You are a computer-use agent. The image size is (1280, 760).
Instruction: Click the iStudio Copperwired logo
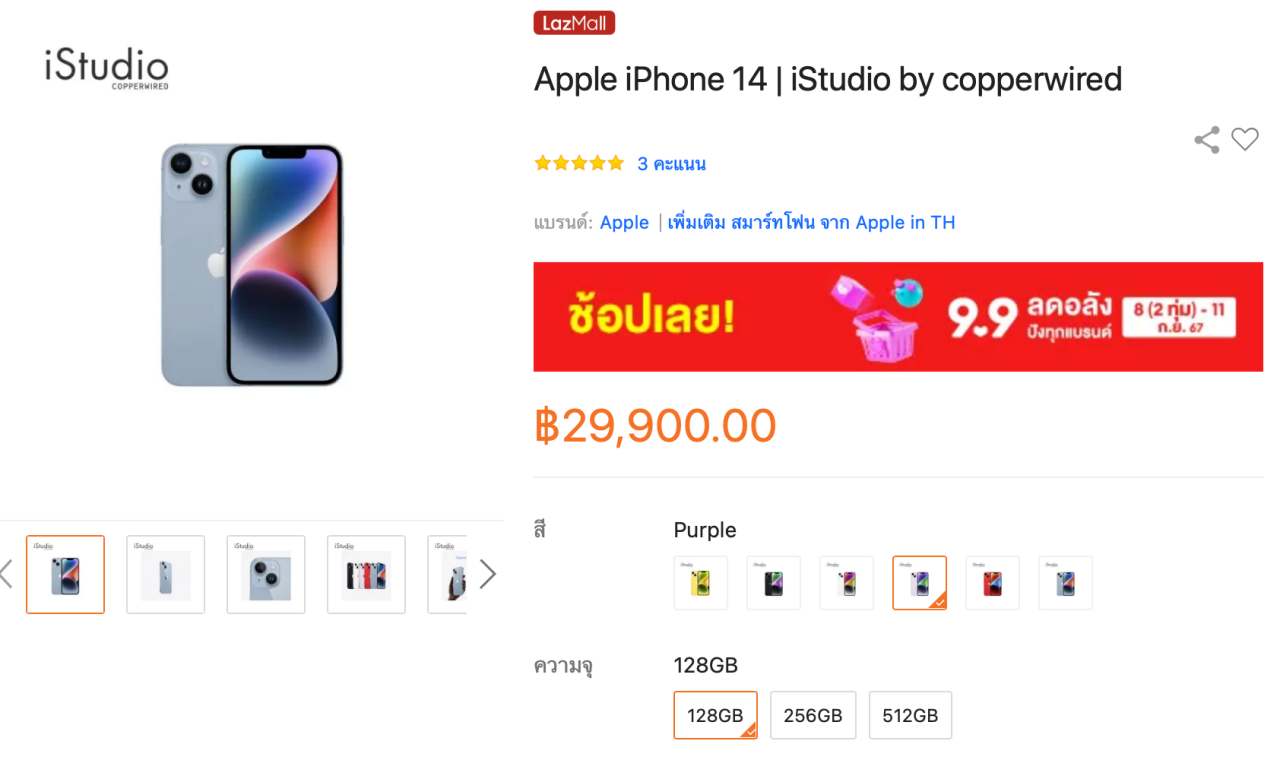(x=107, y=68)
